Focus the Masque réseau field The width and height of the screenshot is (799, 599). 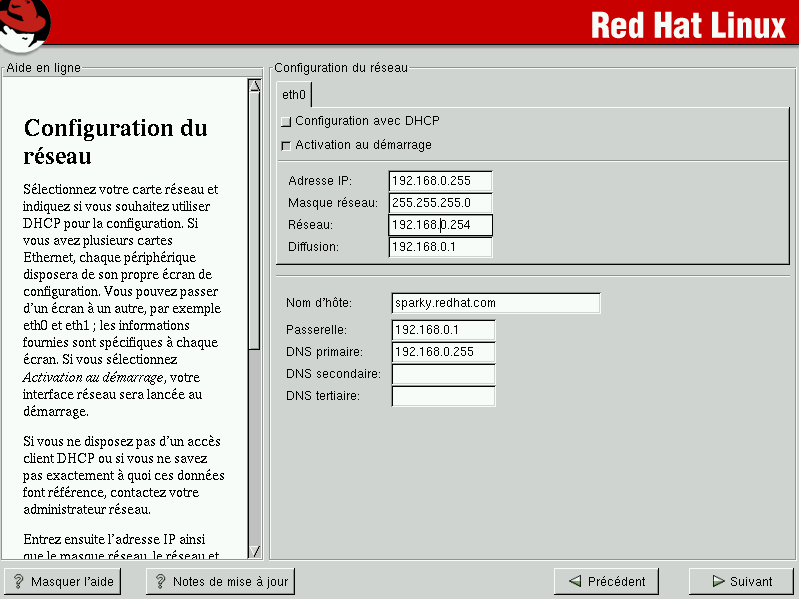point(440,203)
